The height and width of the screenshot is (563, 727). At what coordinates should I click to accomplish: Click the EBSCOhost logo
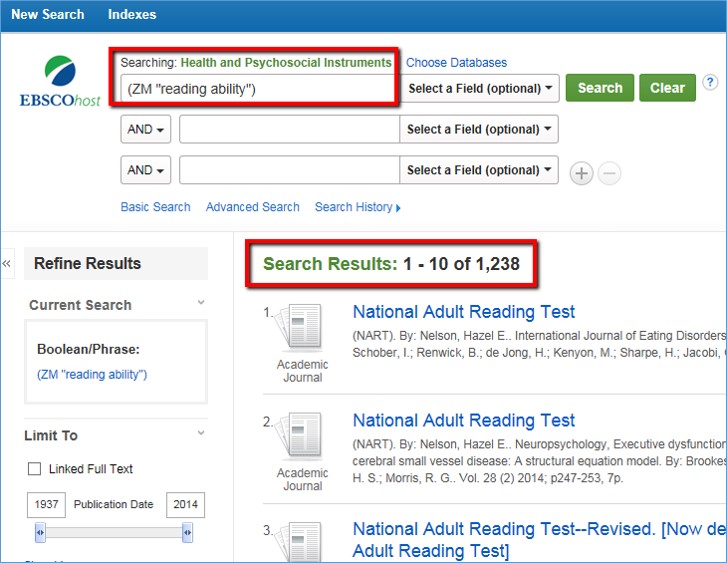(x=60, y=81)
